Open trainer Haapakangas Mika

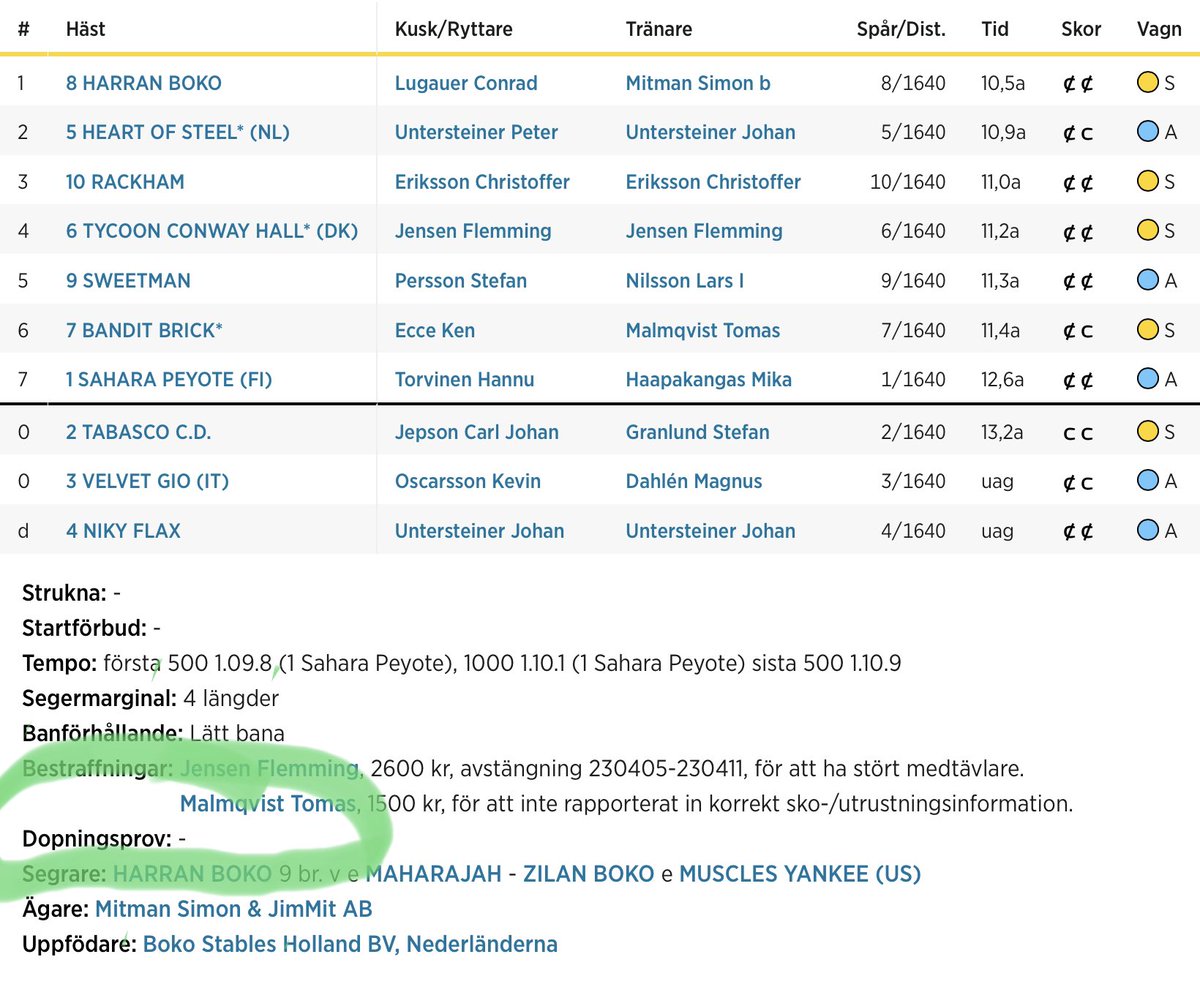point(709,380)
